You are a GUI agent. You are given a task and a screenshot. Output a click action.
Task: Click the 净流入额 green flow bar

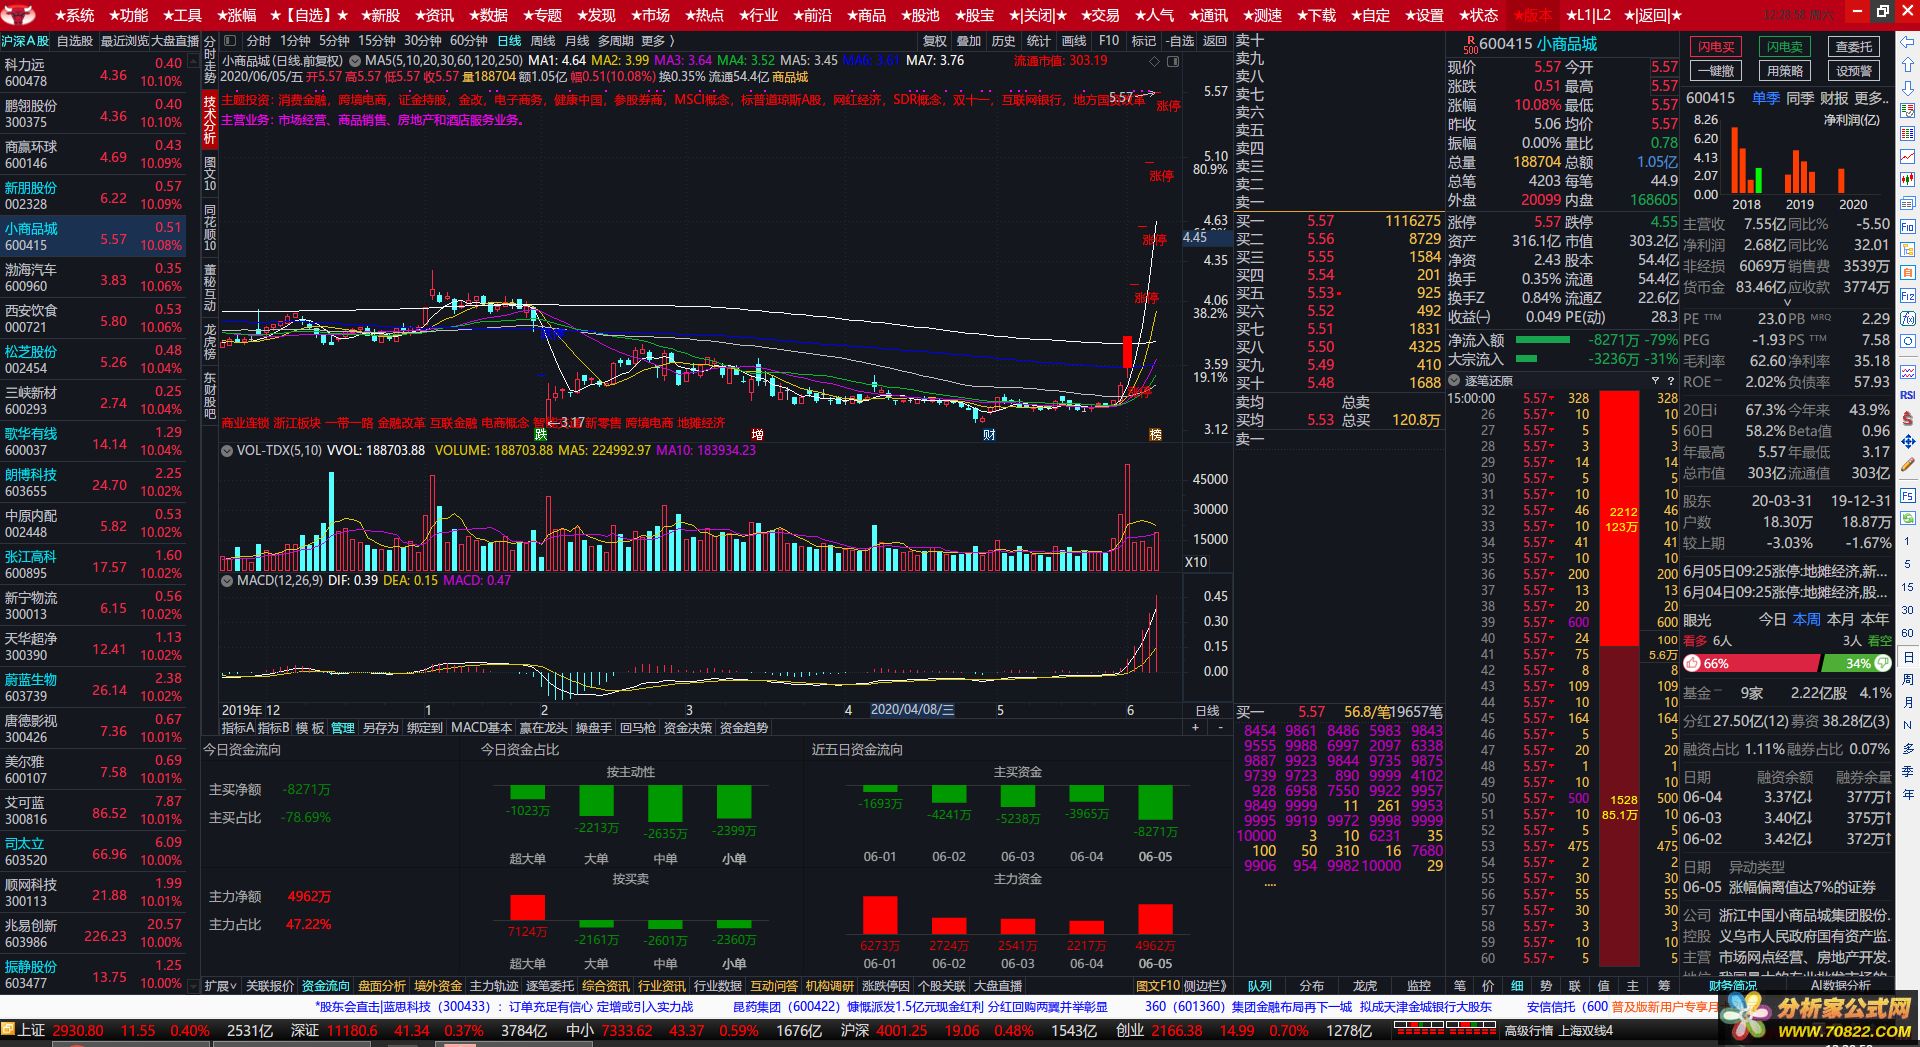[x=1543, y=340]
